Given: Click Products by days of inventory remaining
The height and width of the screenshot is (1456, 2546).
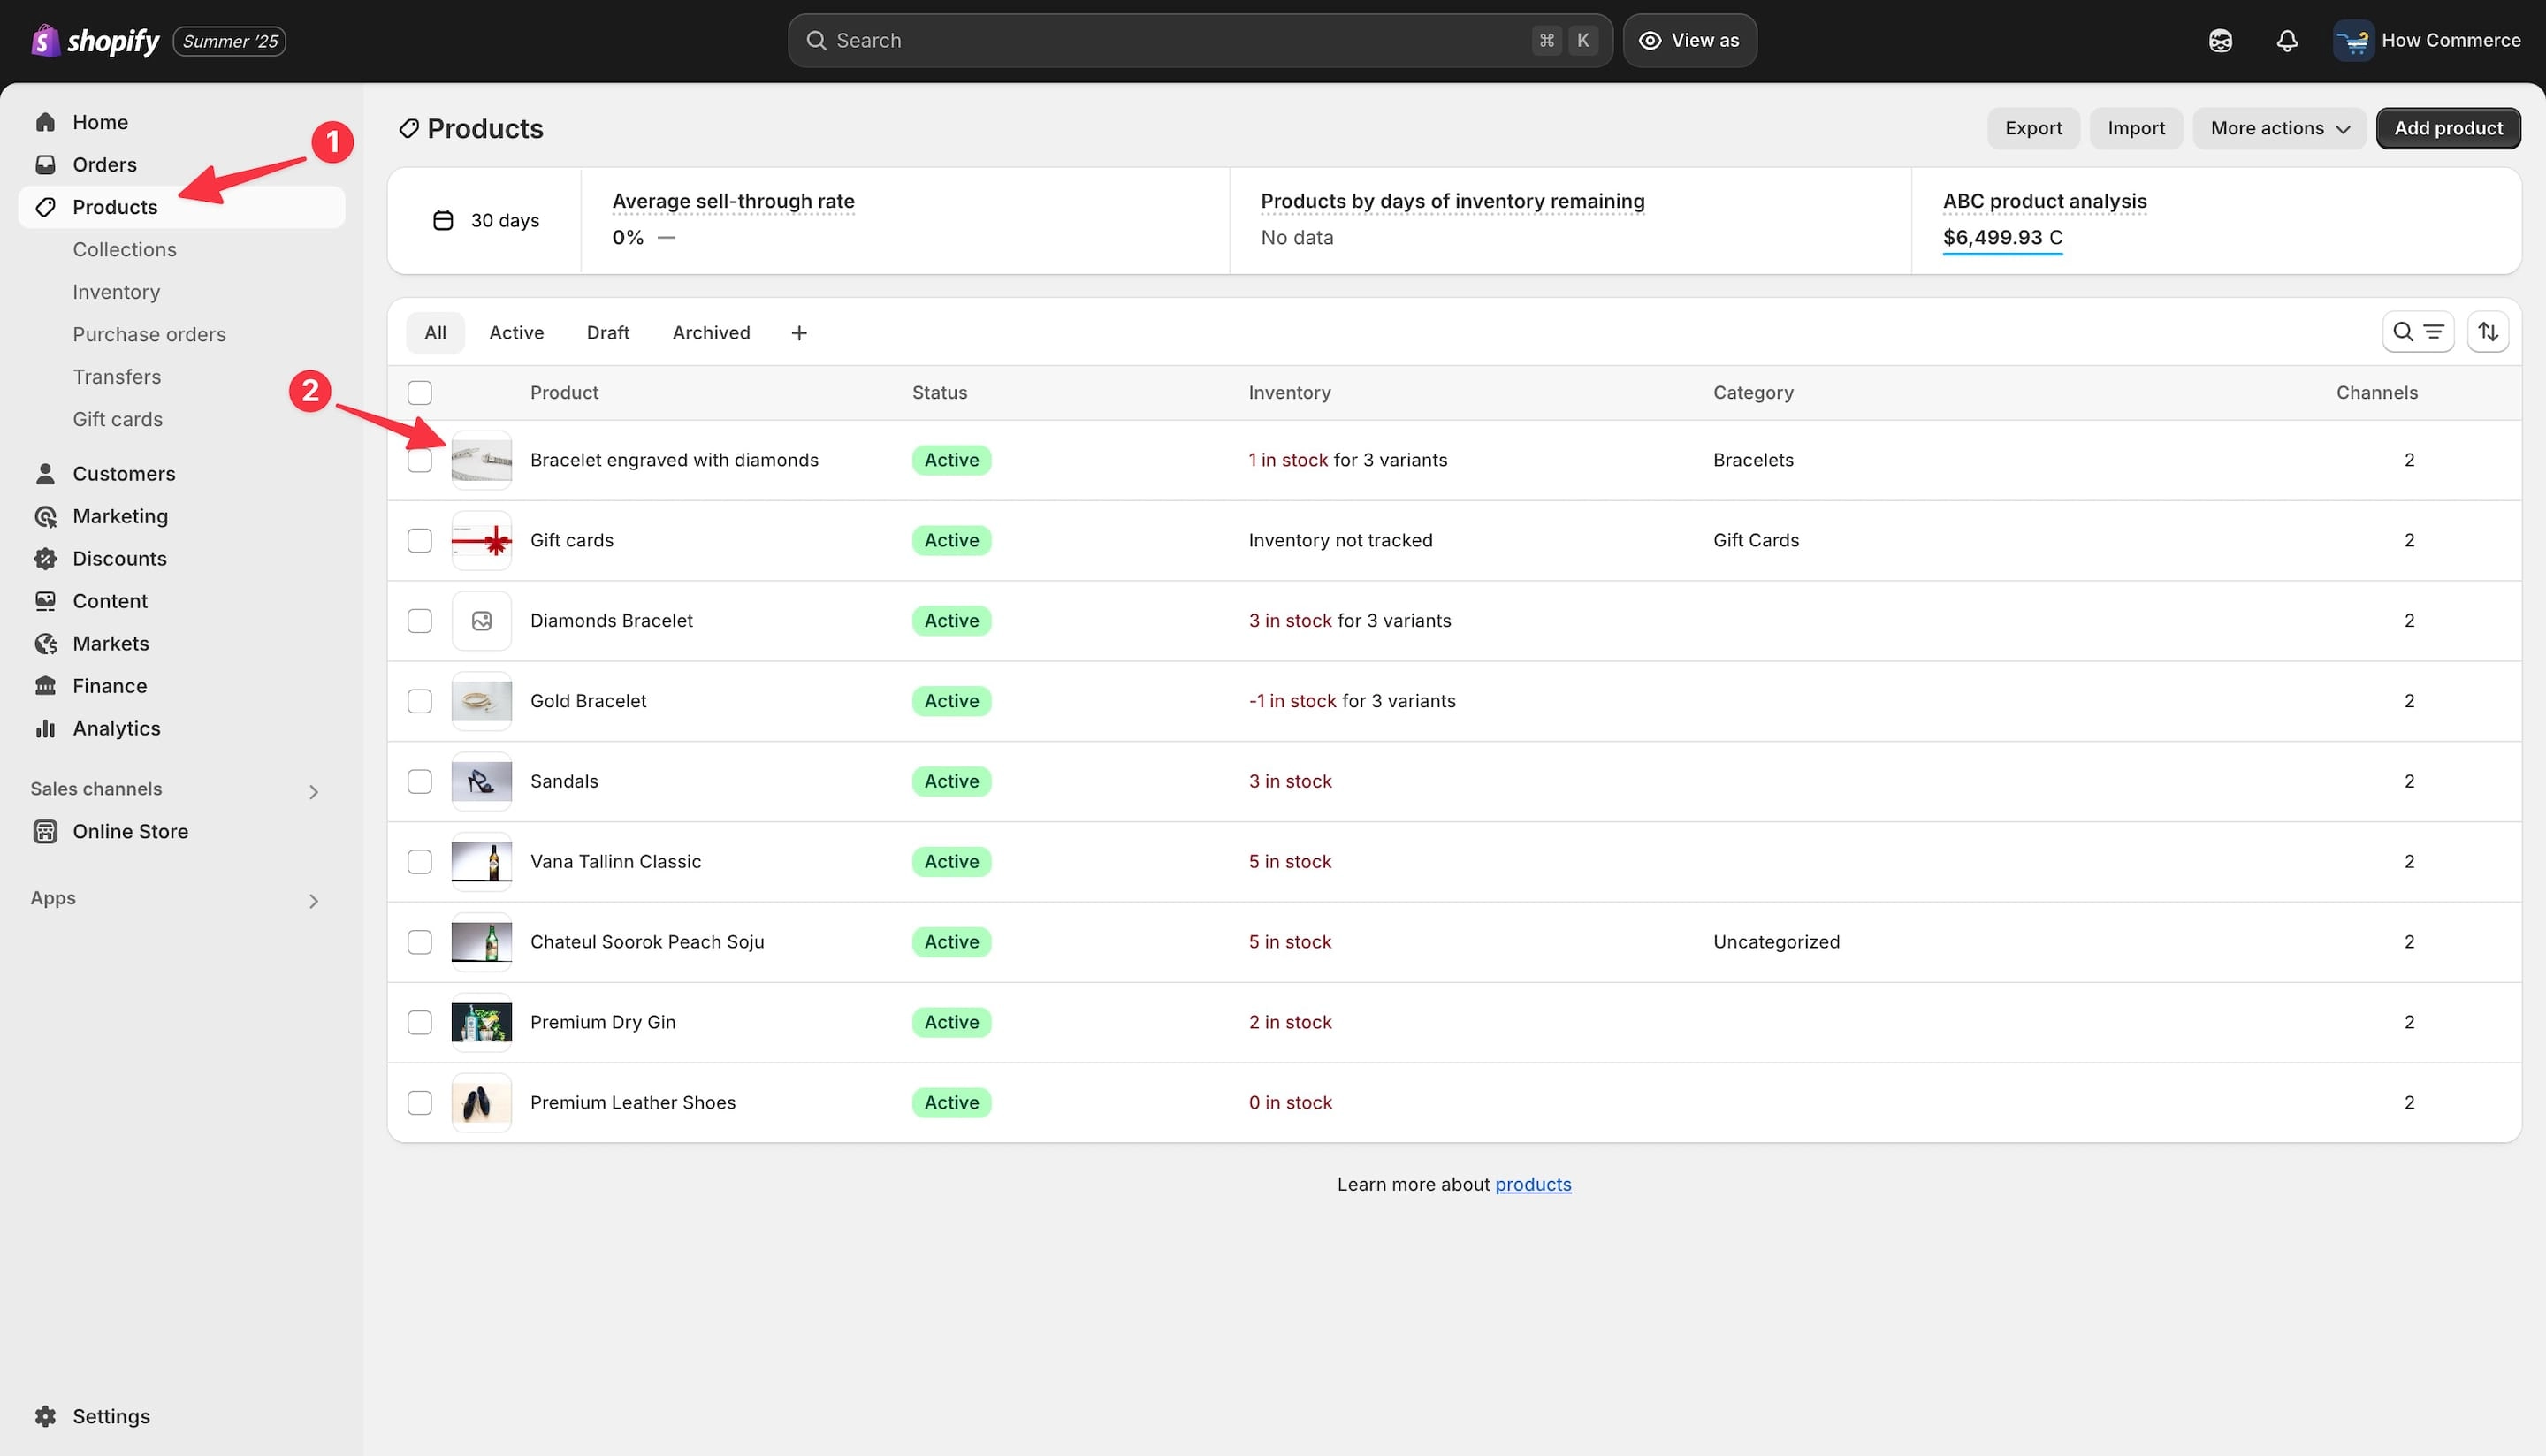Looking at the screenshot, I should [1452, 202].
